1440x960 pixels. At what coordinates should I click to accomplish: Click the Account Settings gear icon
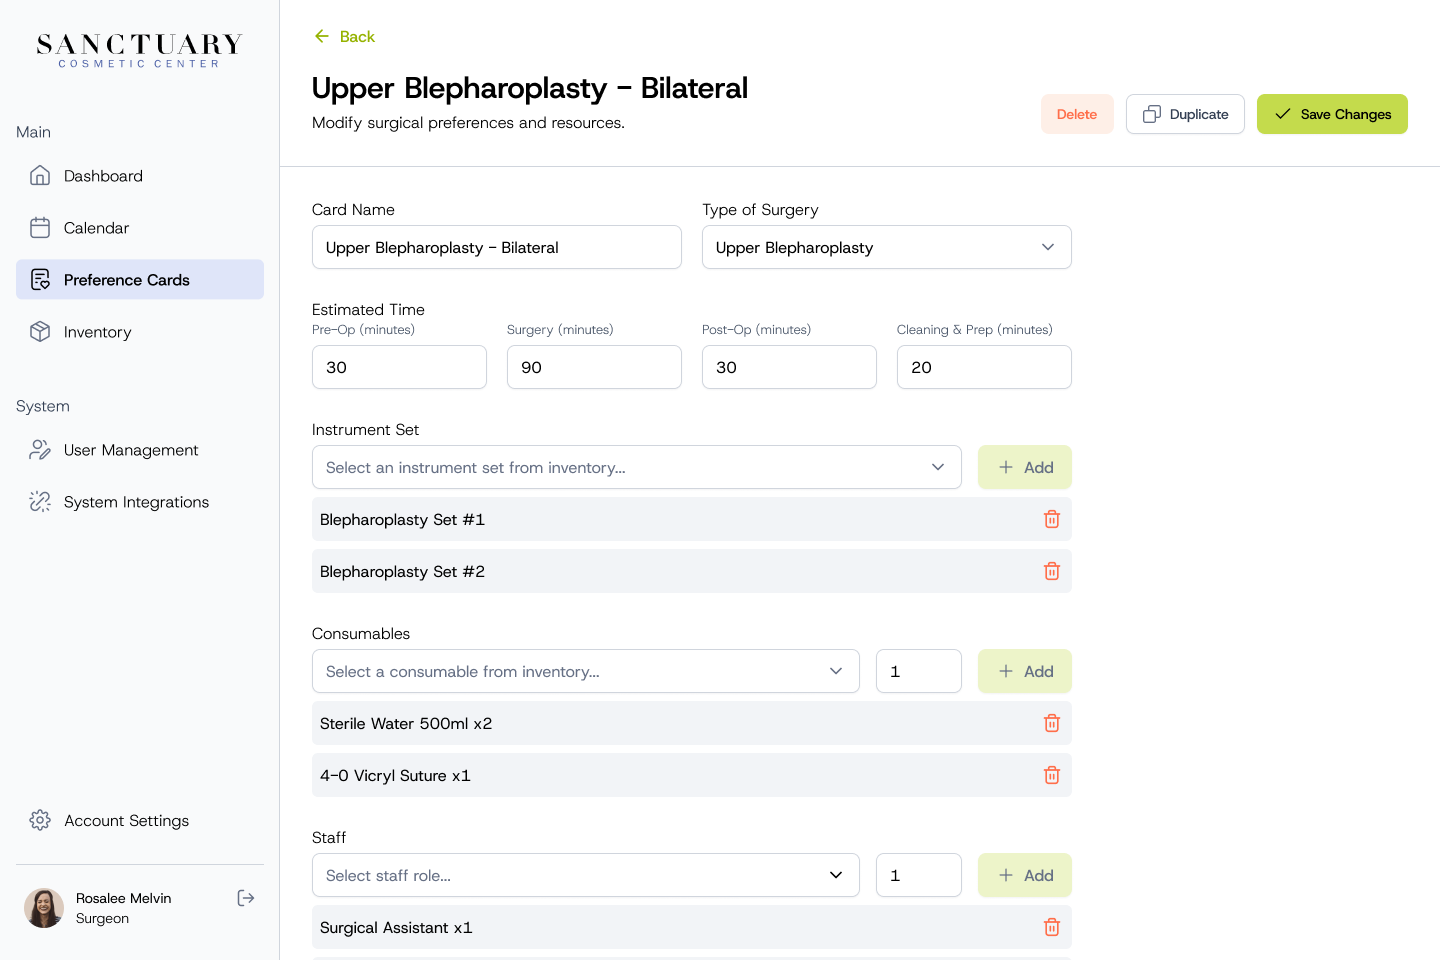click(40, 820)
